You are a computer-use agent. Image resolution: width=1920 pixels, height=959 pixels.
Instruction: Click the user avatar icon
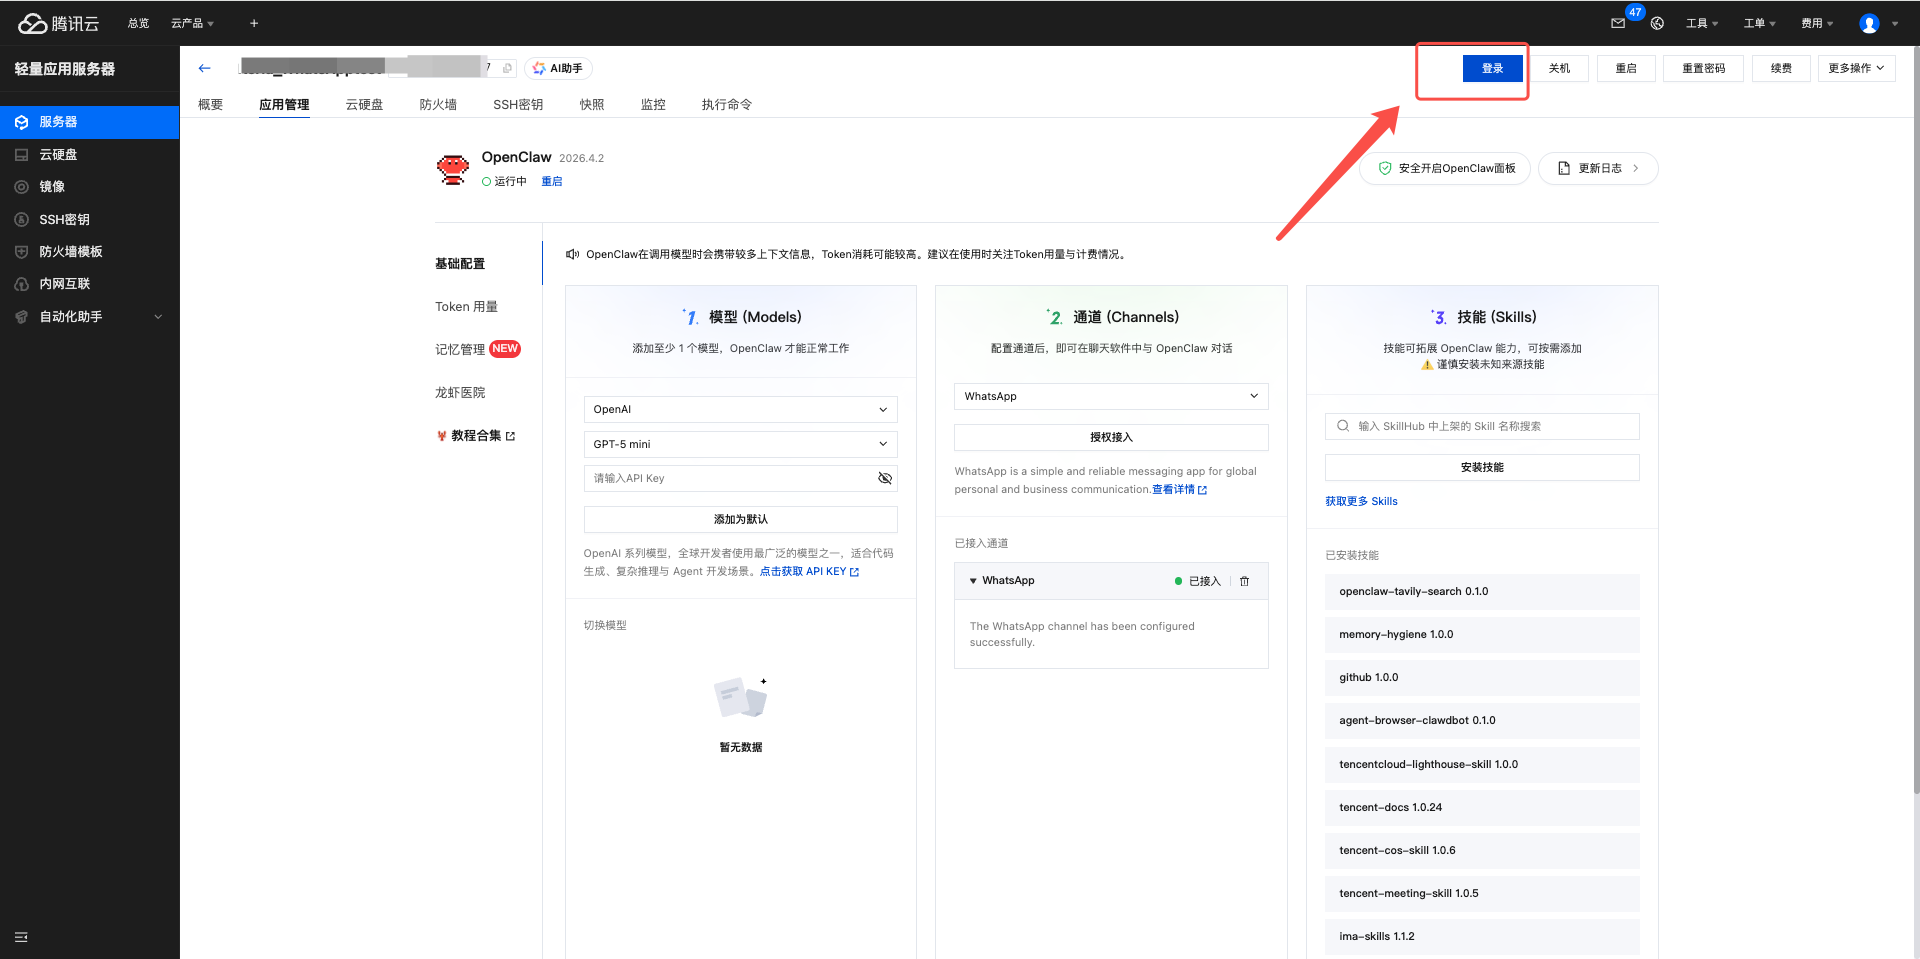pos(1869,23)
